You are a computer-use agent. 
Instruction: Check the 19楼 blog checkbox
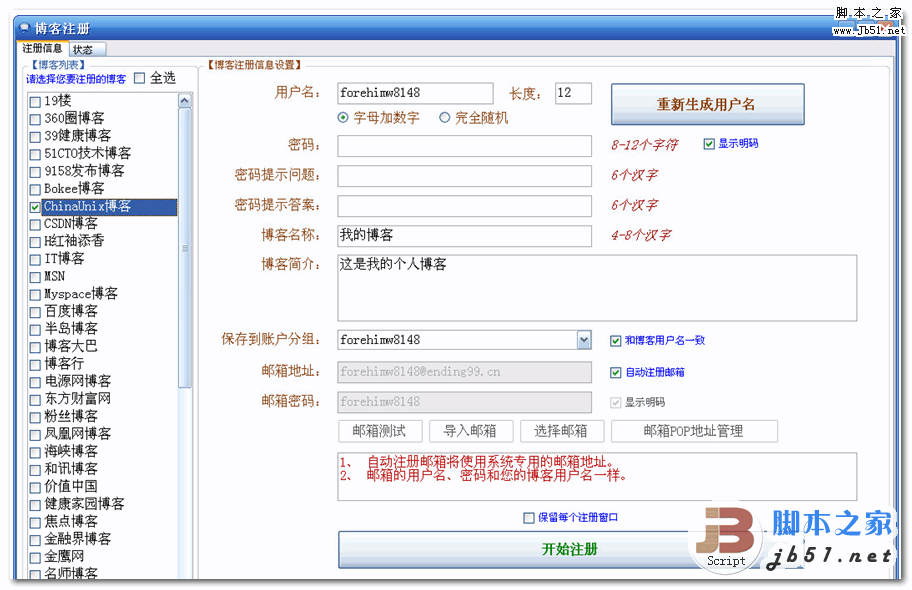[x=35, y=102]
